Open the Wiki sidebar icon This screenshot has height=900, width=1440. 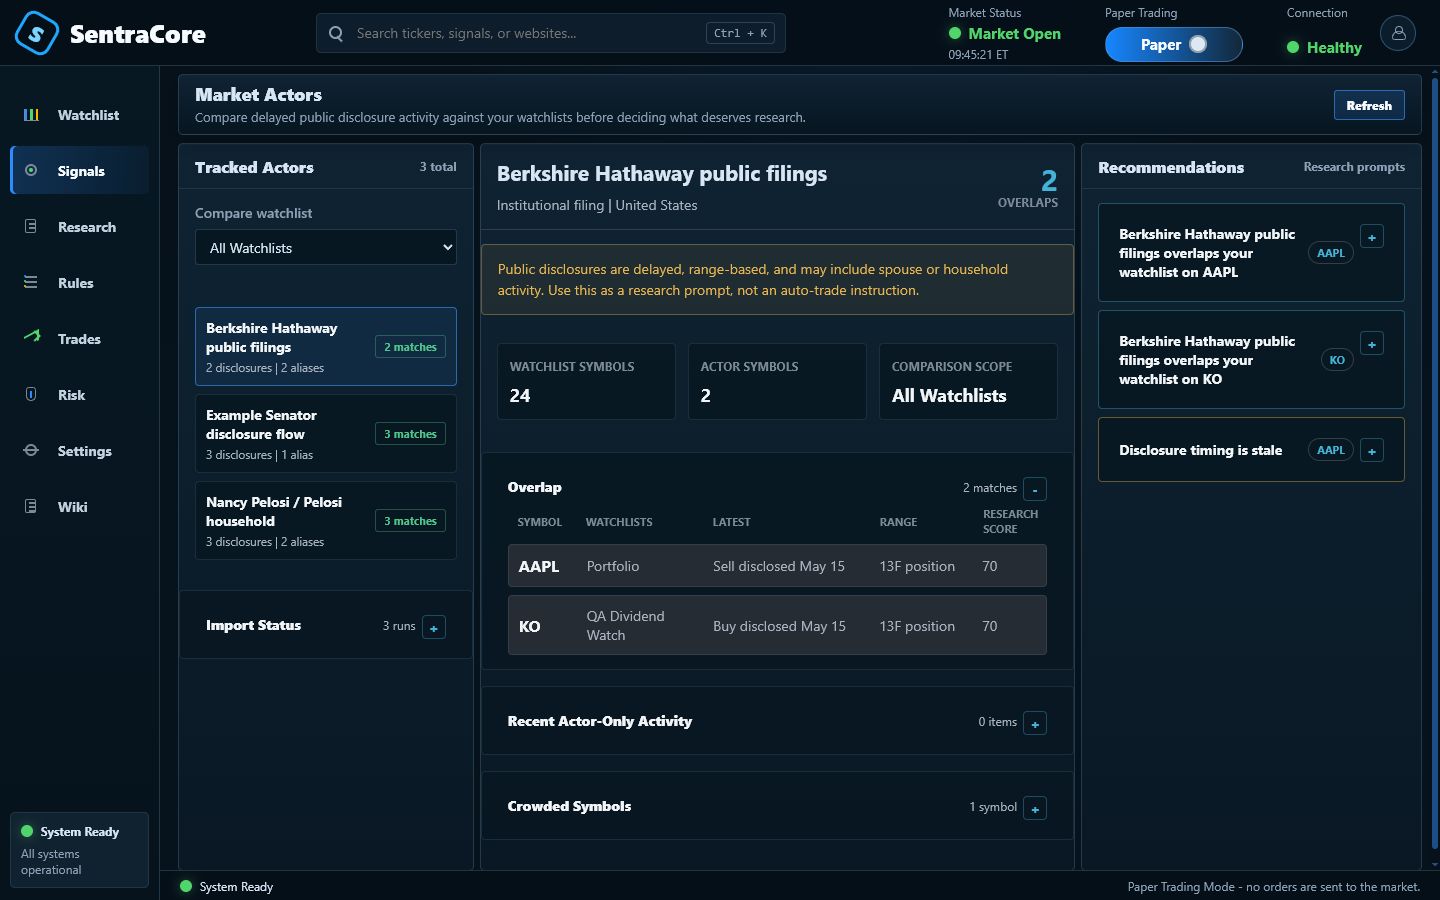coord(31,506)
